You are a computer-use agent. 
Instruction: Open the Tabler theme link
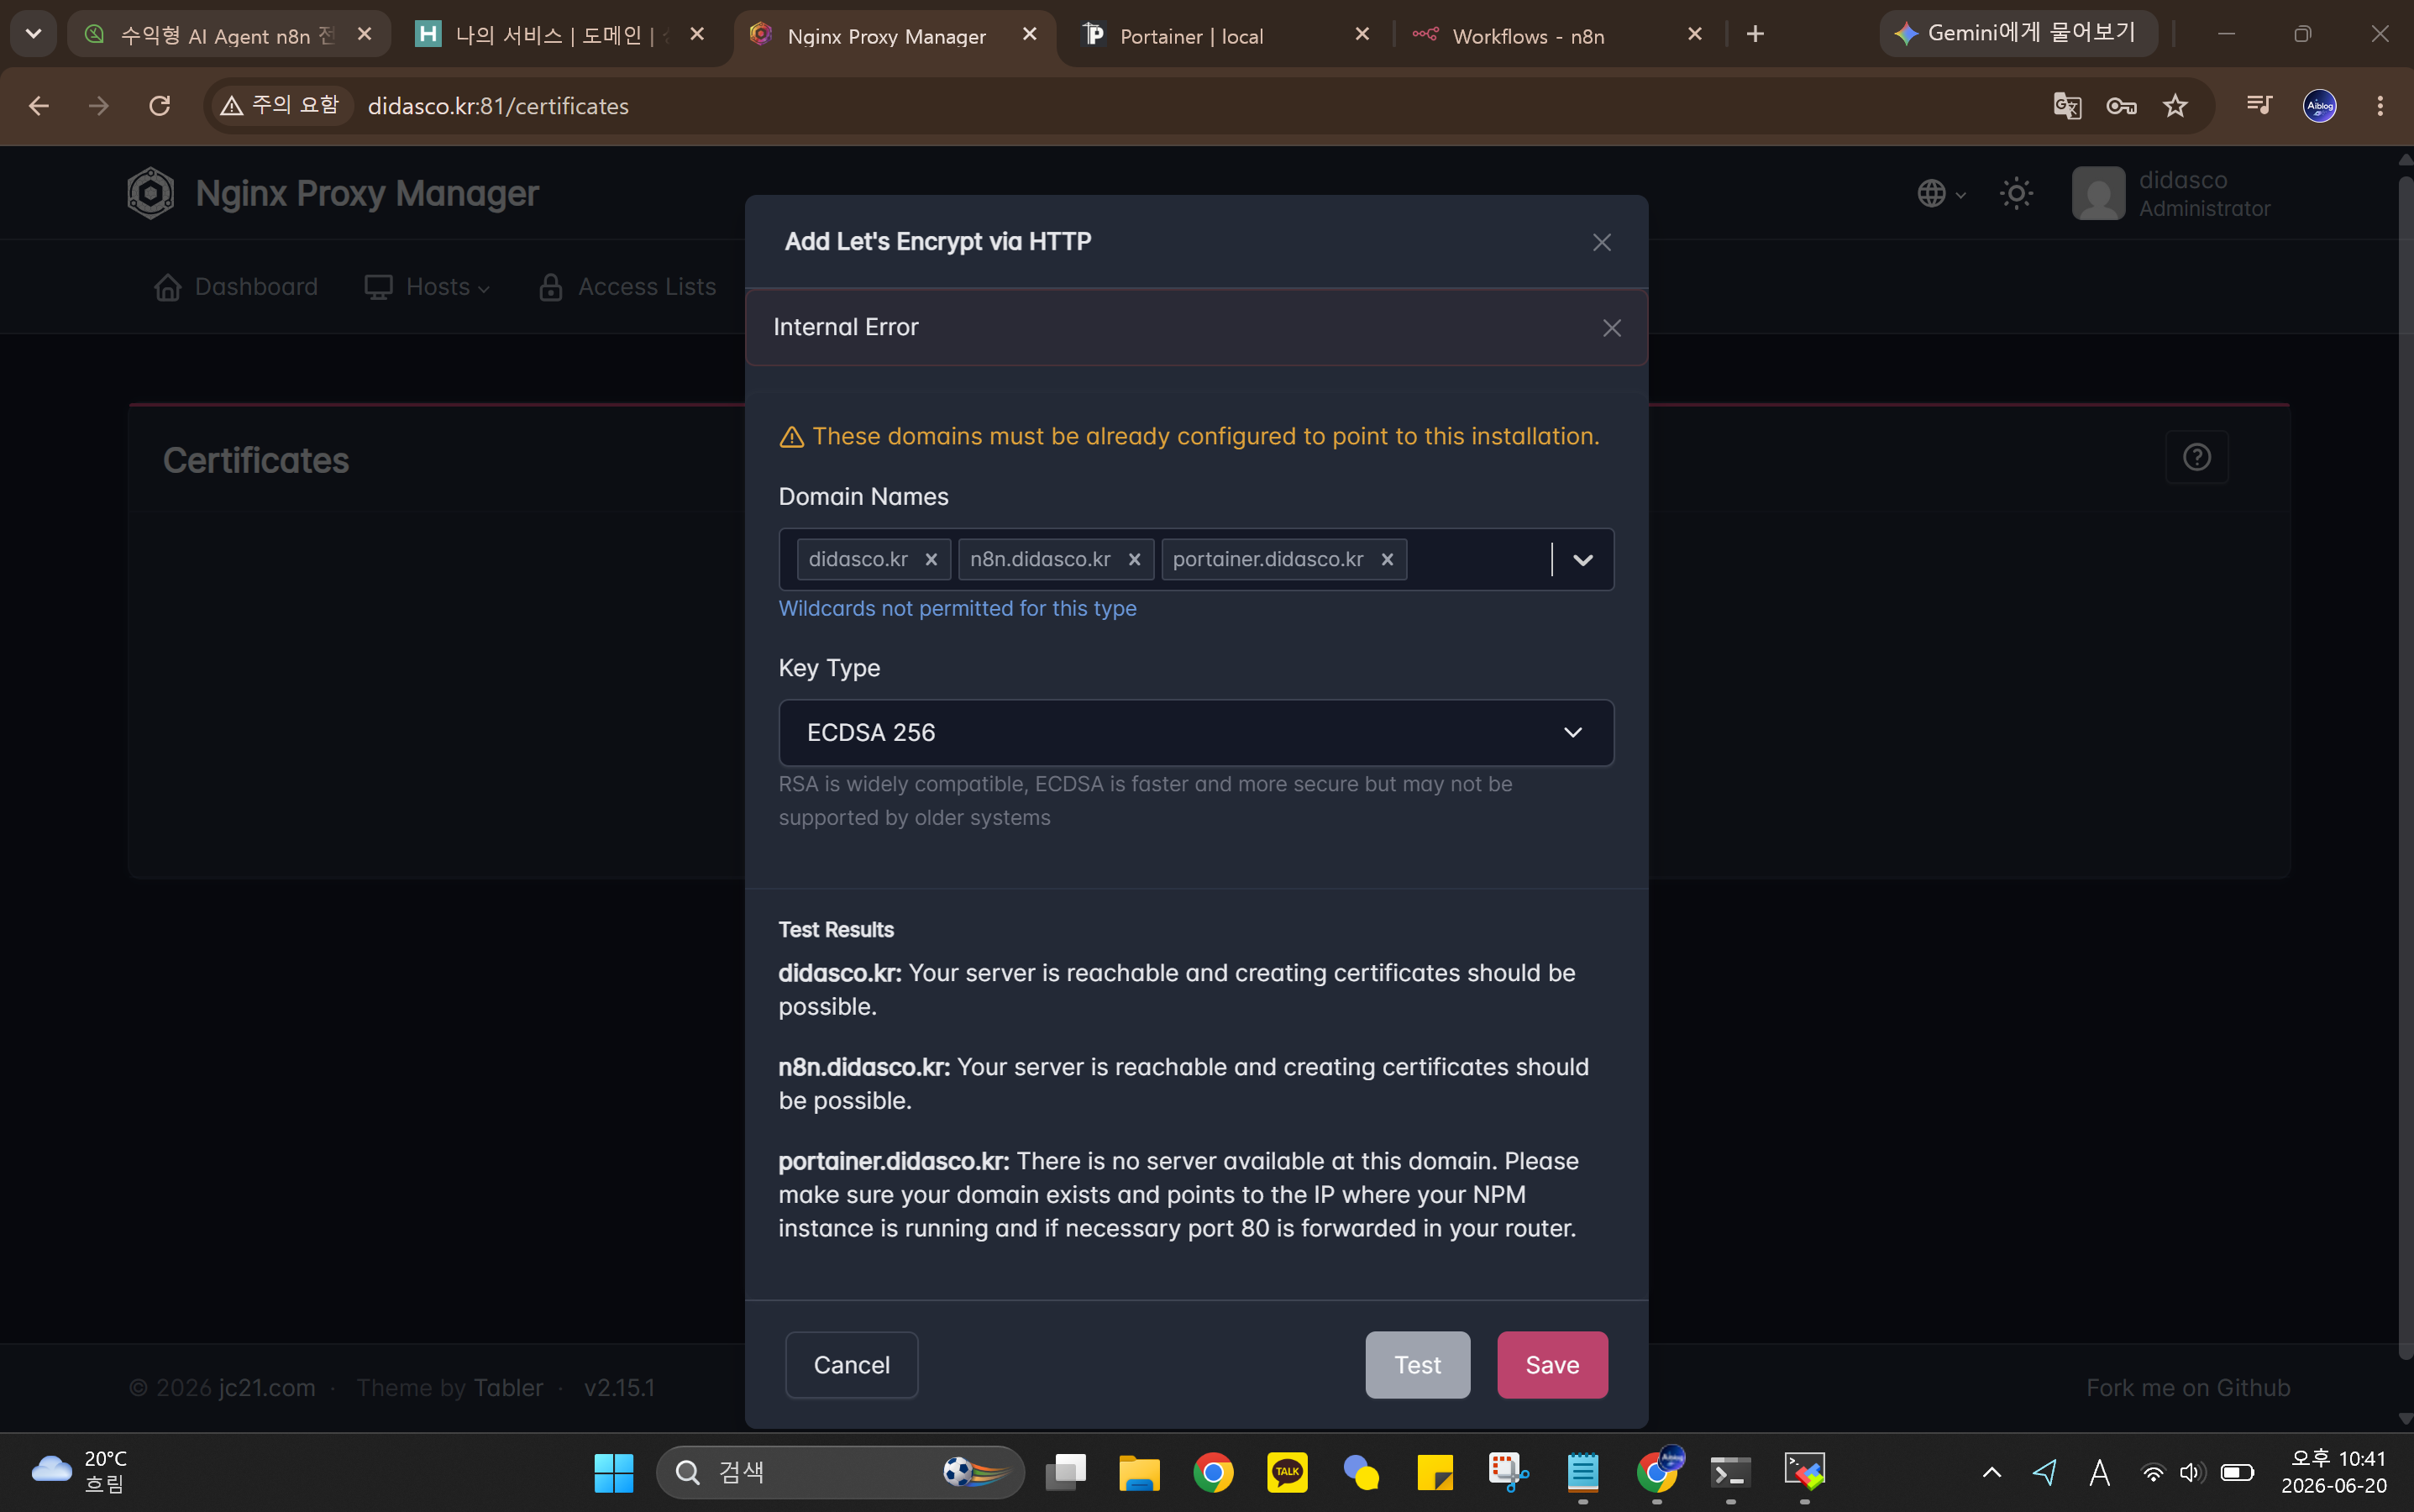tap(508, 1387)
